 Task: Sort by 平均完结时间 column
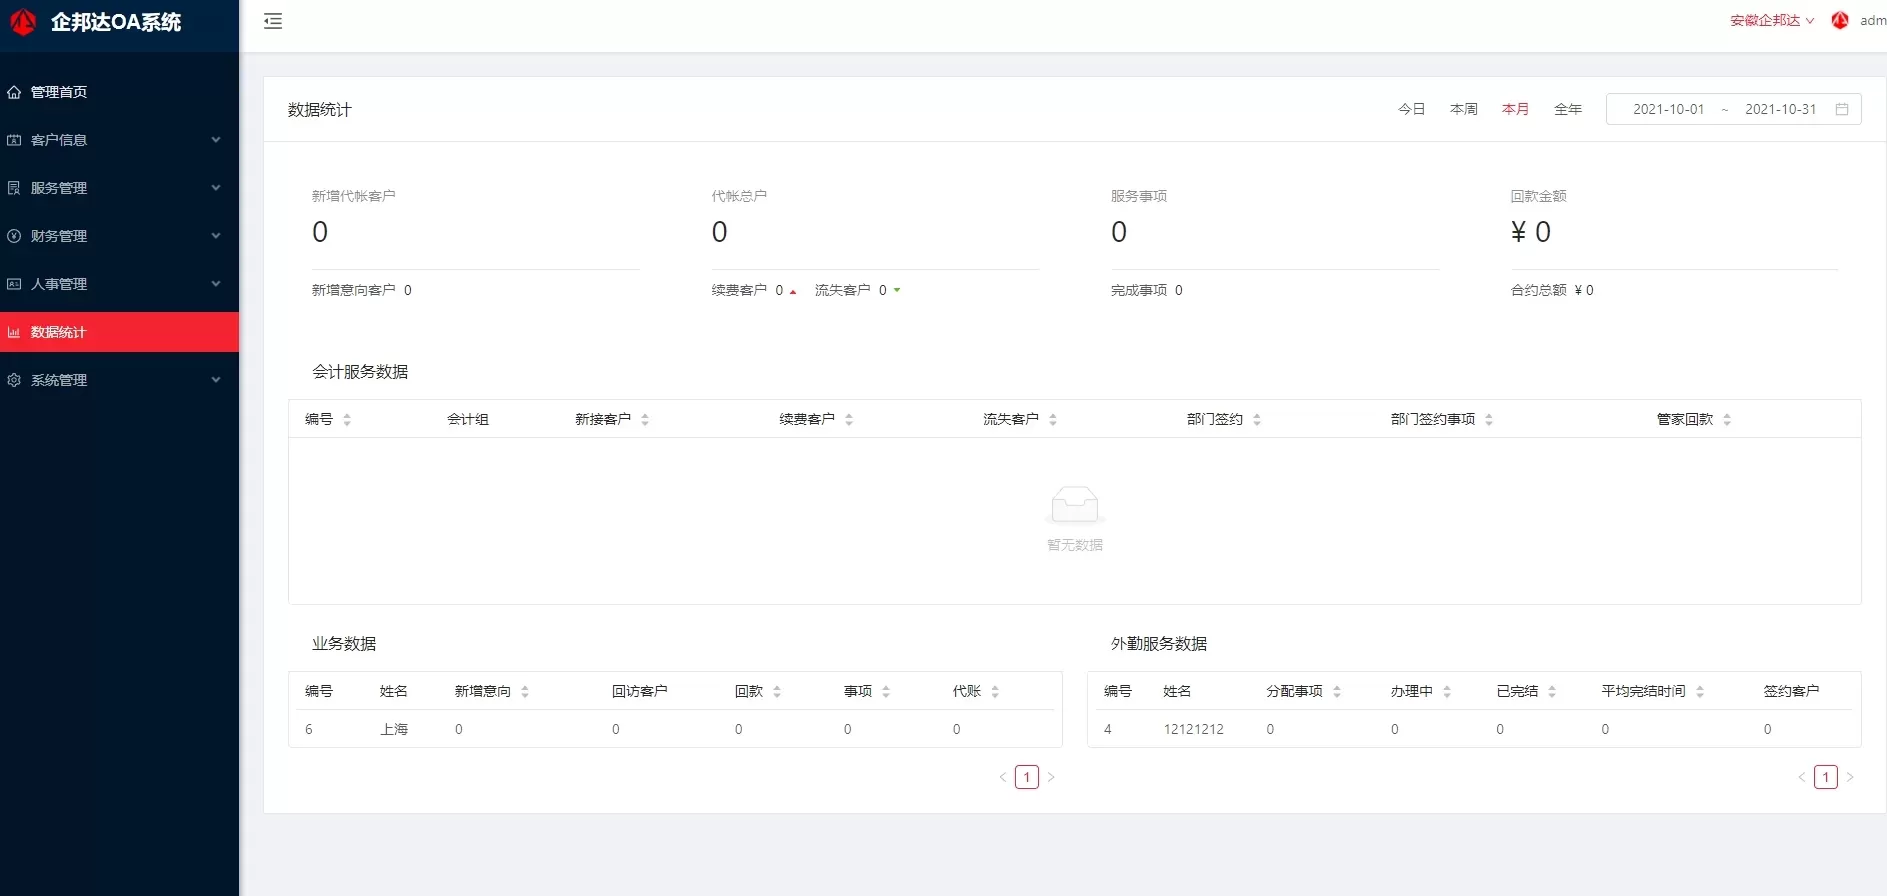(x=1700, y=692)
